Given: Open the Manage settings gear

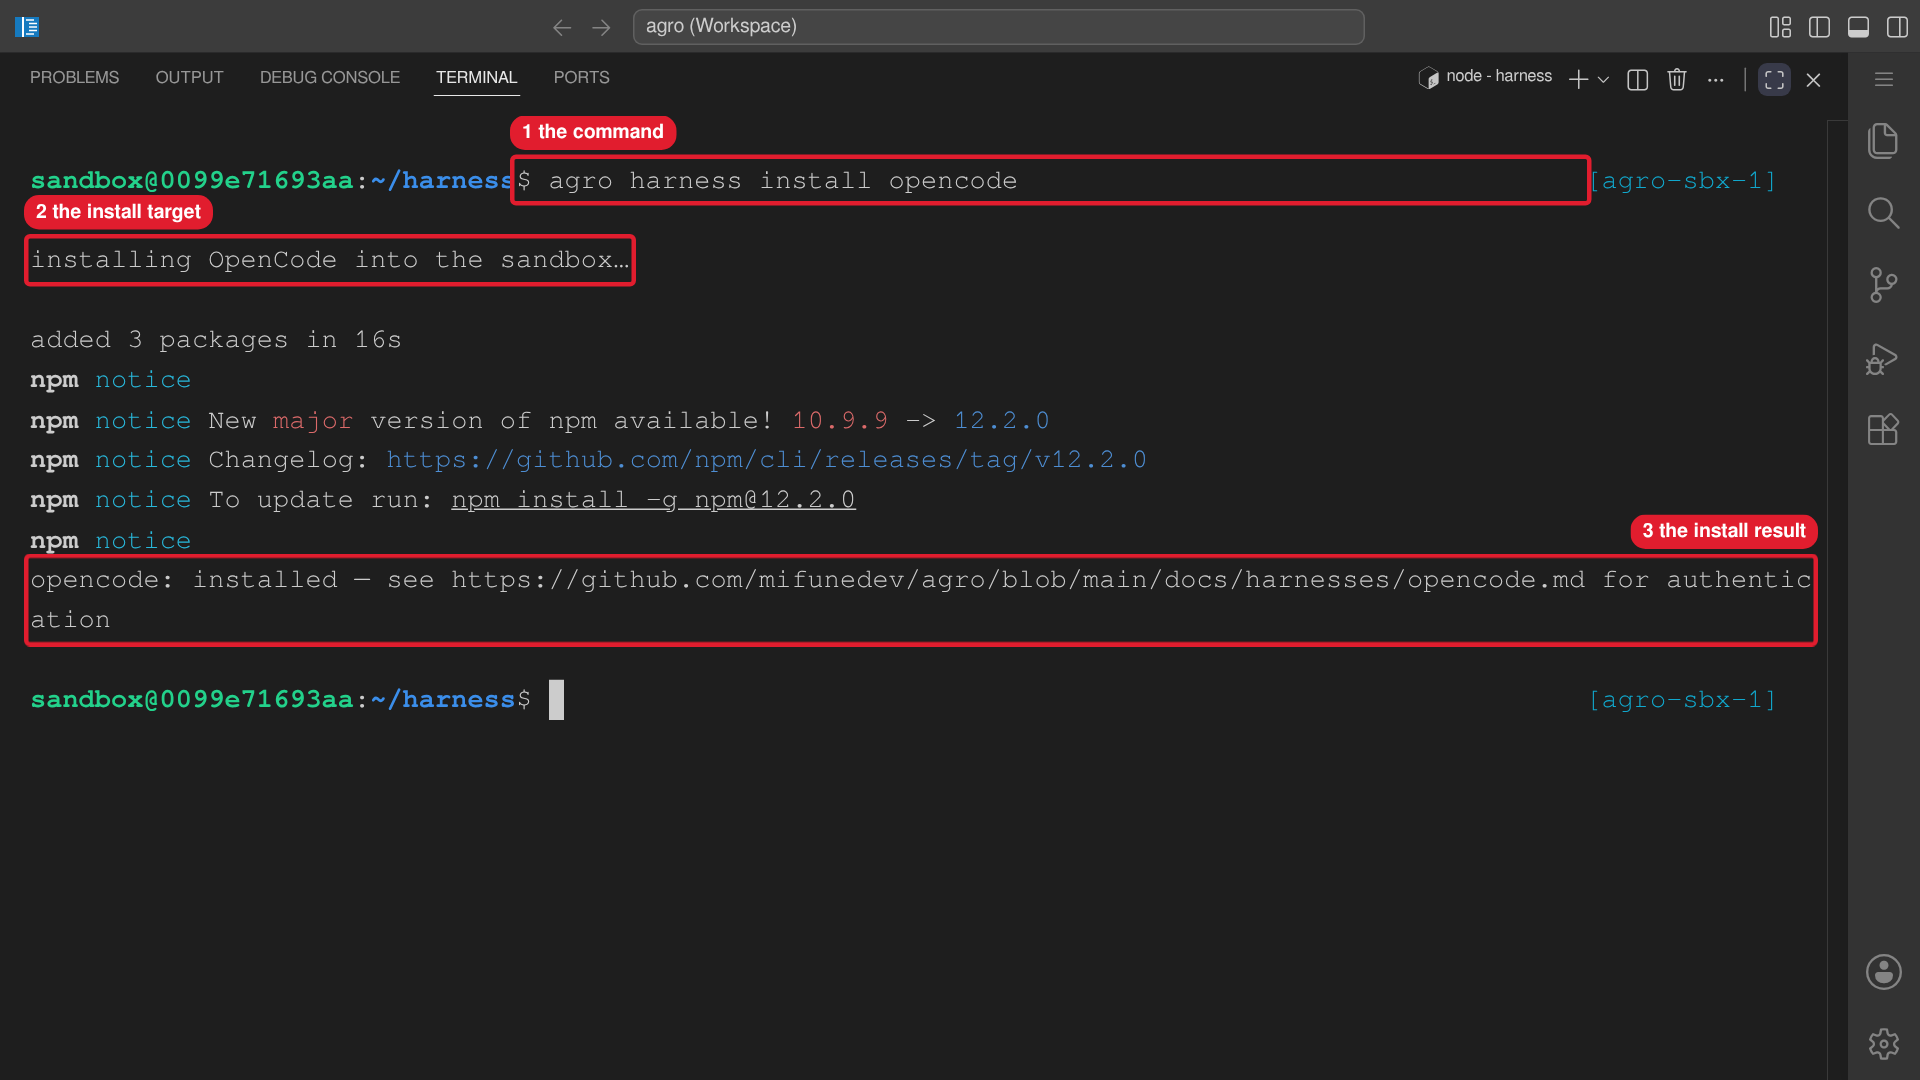Looking at the screenshot, I should 1883,1044.
